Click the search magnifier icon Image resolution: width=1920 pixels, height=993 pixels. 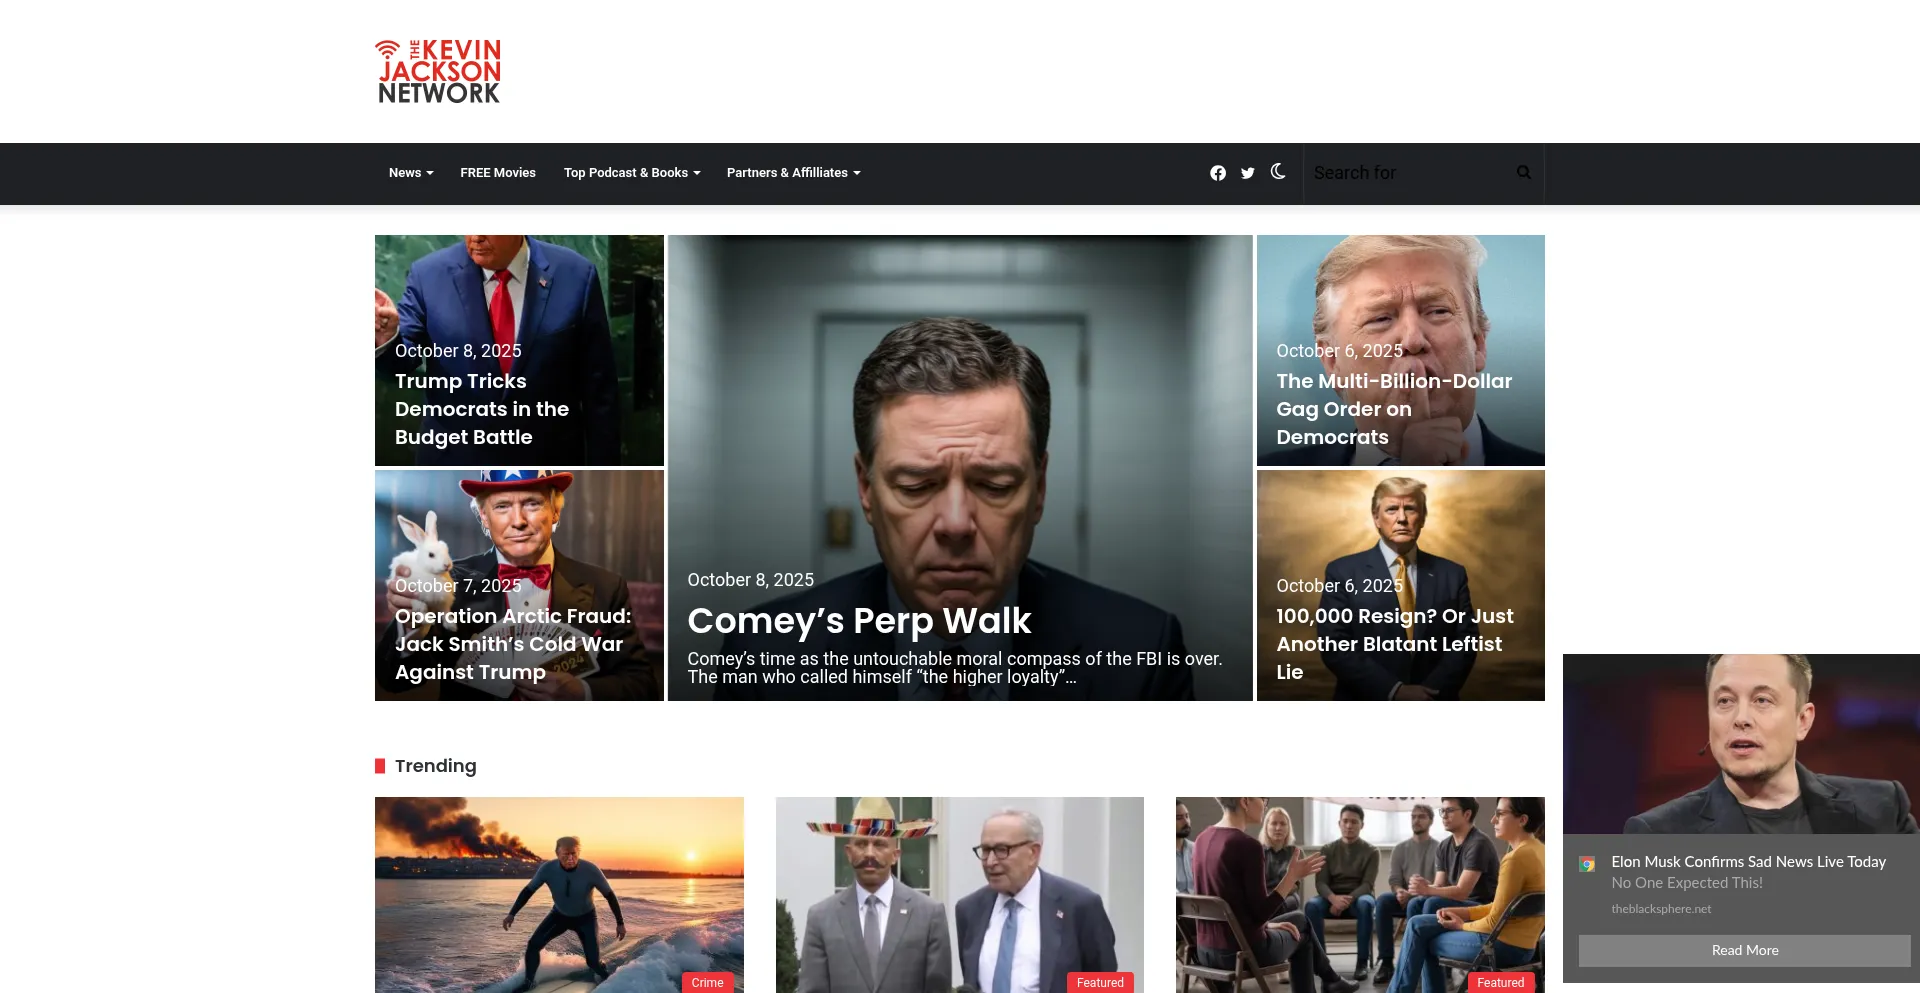1523,173
